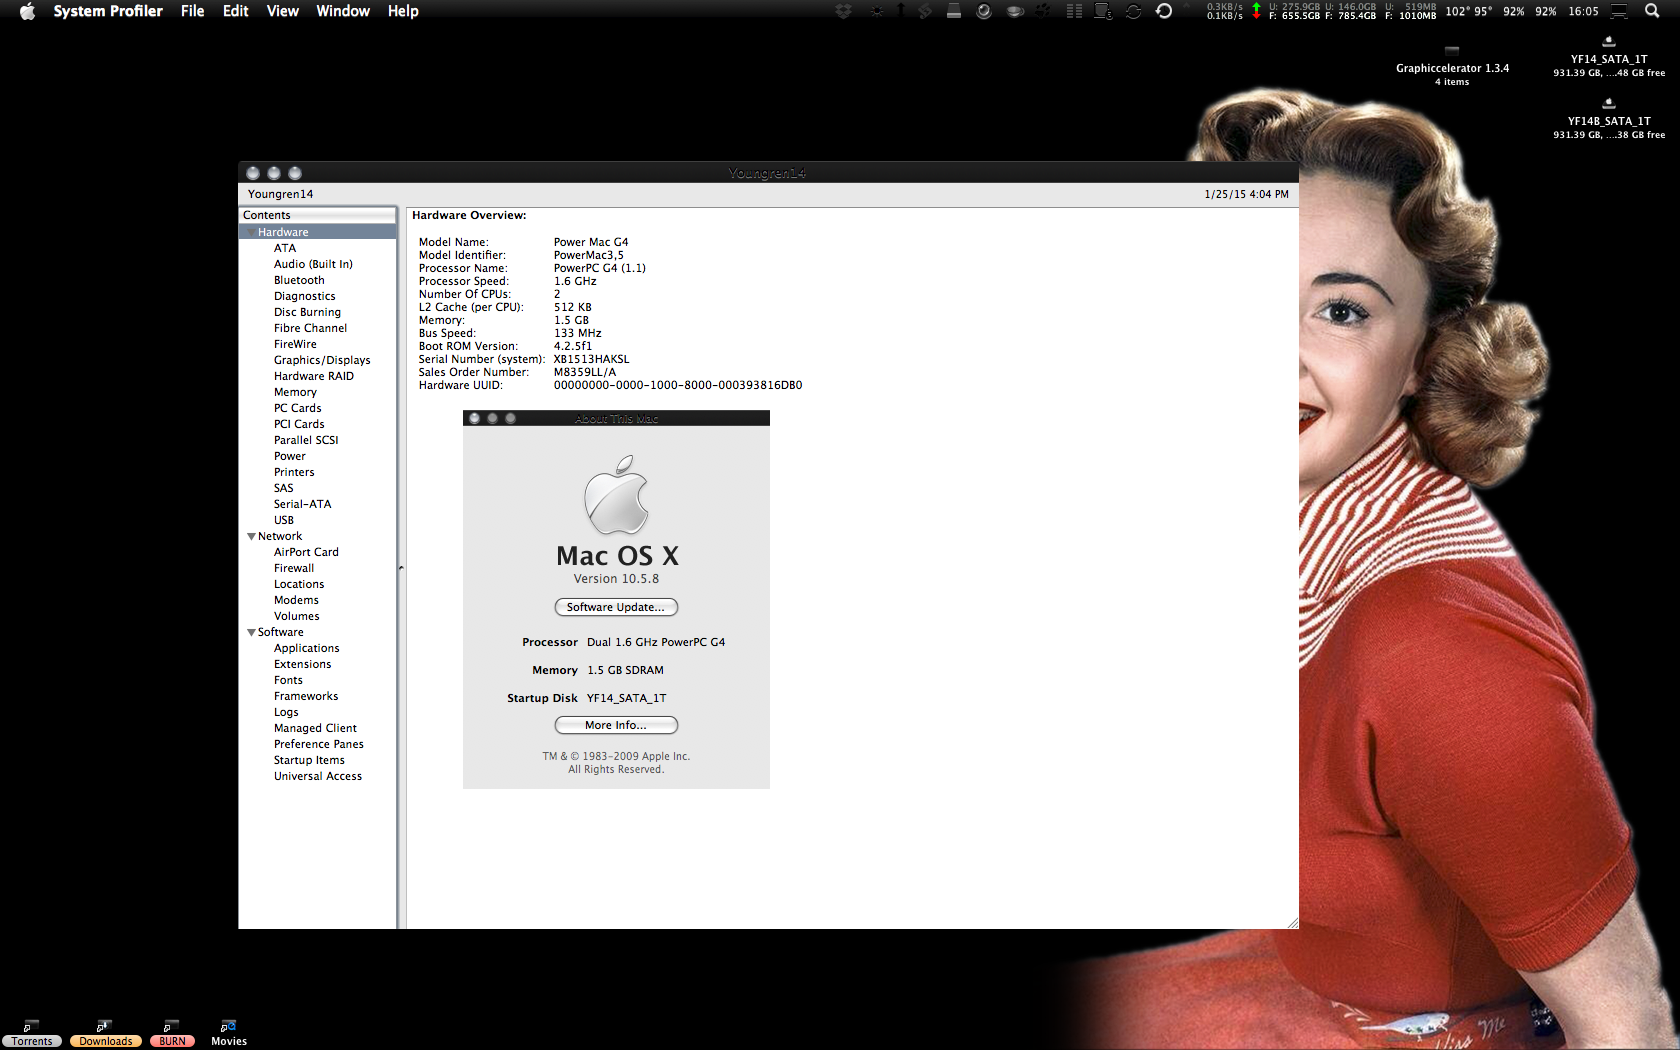The width and height of the screenshot is (1680, 1050).
Task: Collapse the Network category triangle
Action: coord(251,536)
